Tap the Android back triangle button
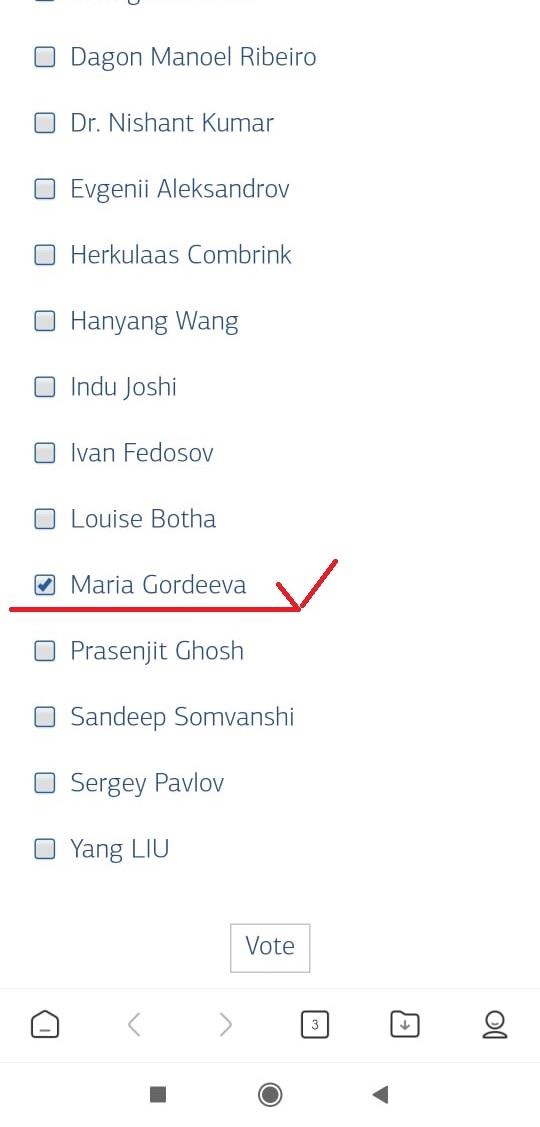540x1127 pixels. tap(380, 1095)
